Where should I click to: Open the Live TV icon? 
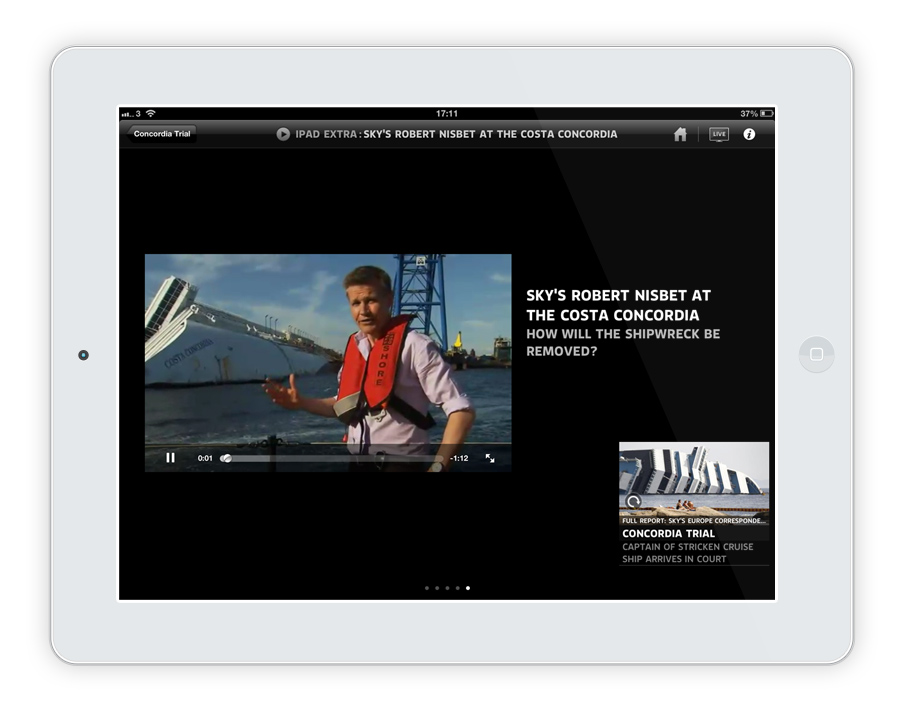tap(719, 134)
